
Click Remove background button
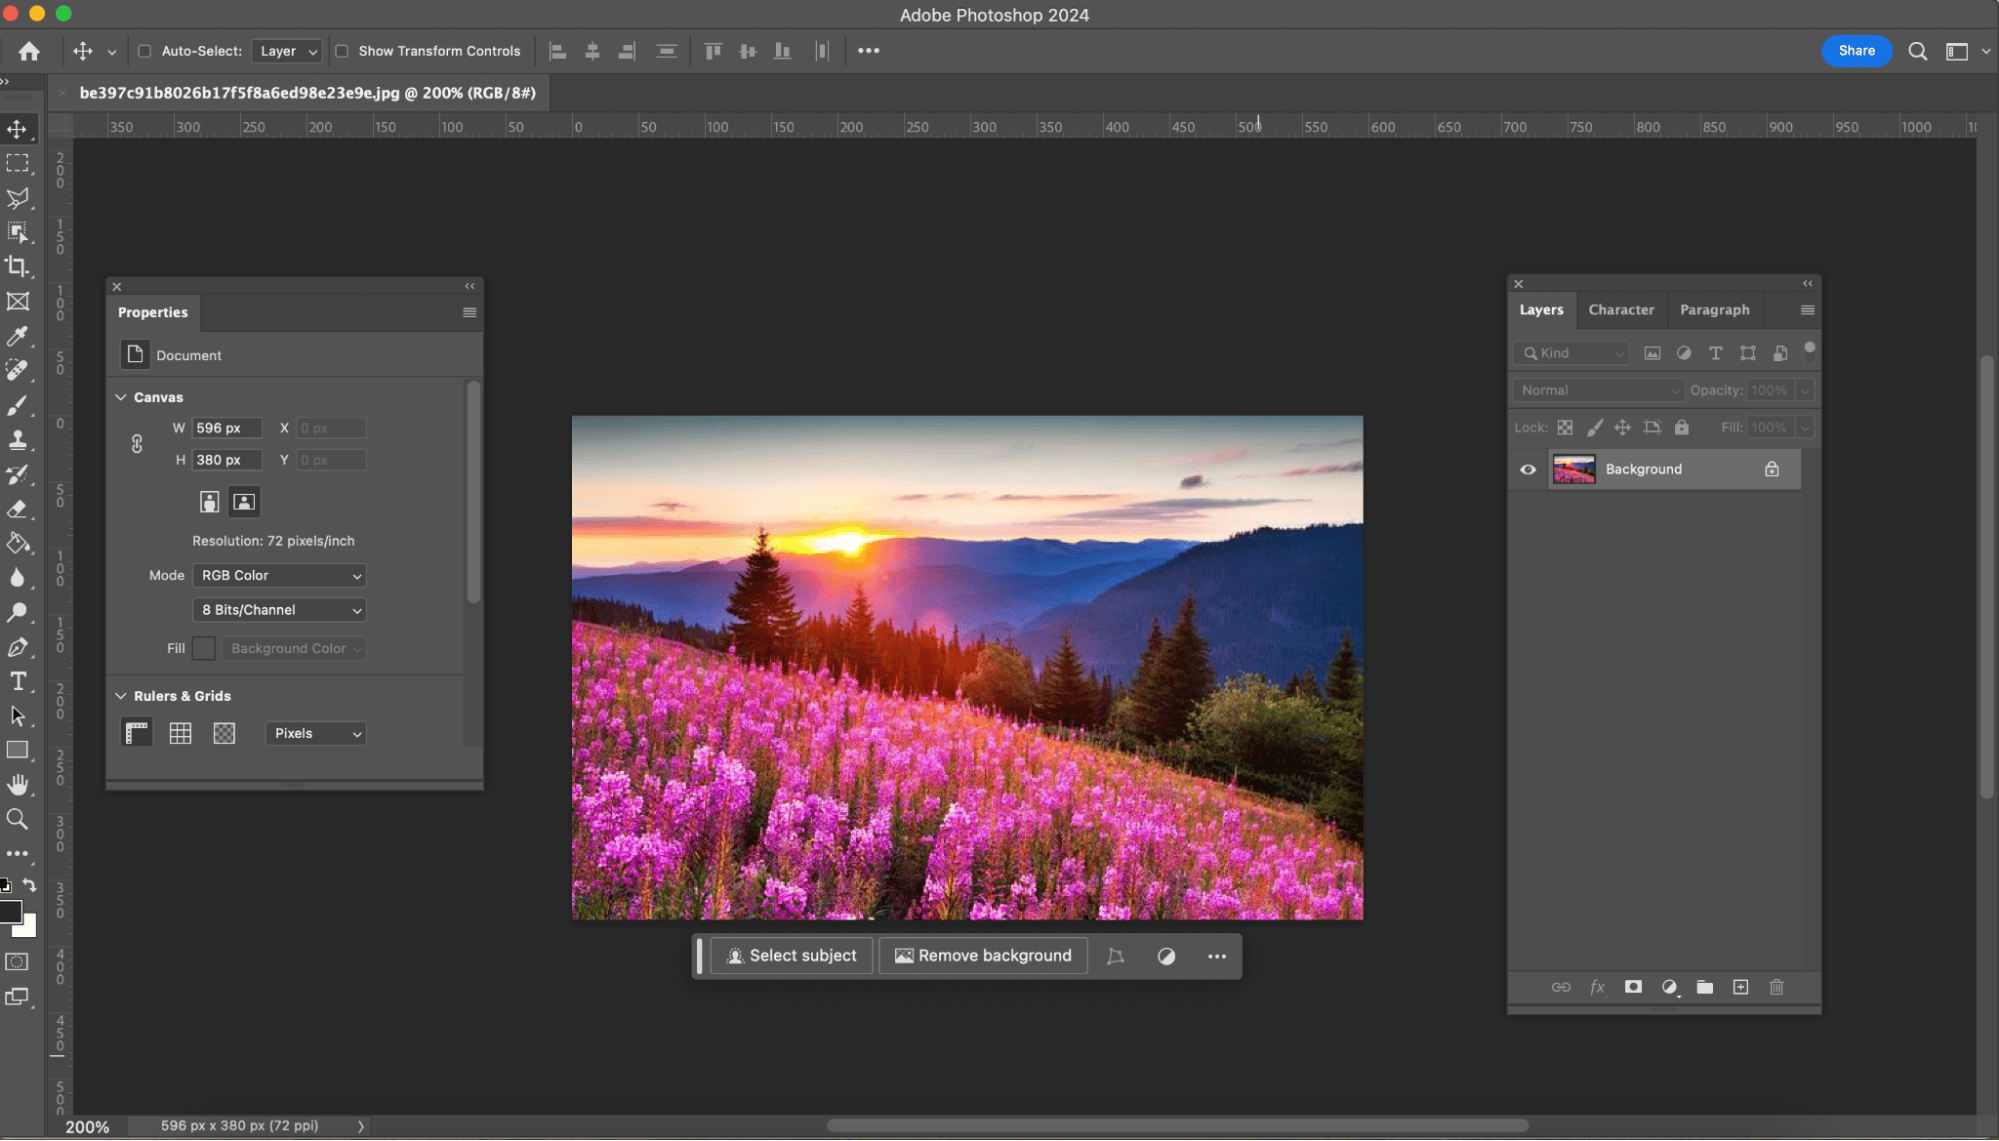[x=983, y=956]
